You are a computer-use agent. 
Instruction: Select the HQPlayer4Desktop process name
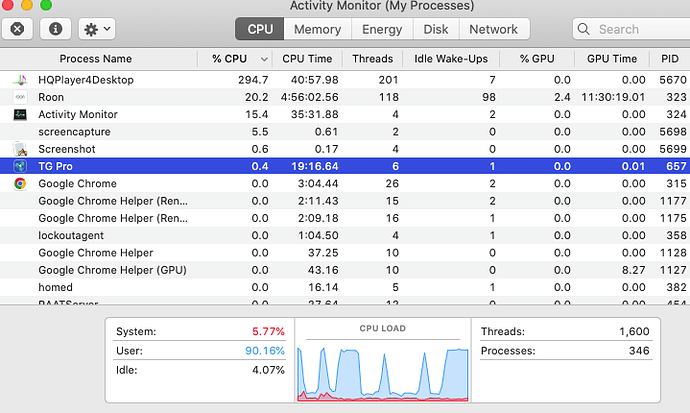(x=86, y=80)
